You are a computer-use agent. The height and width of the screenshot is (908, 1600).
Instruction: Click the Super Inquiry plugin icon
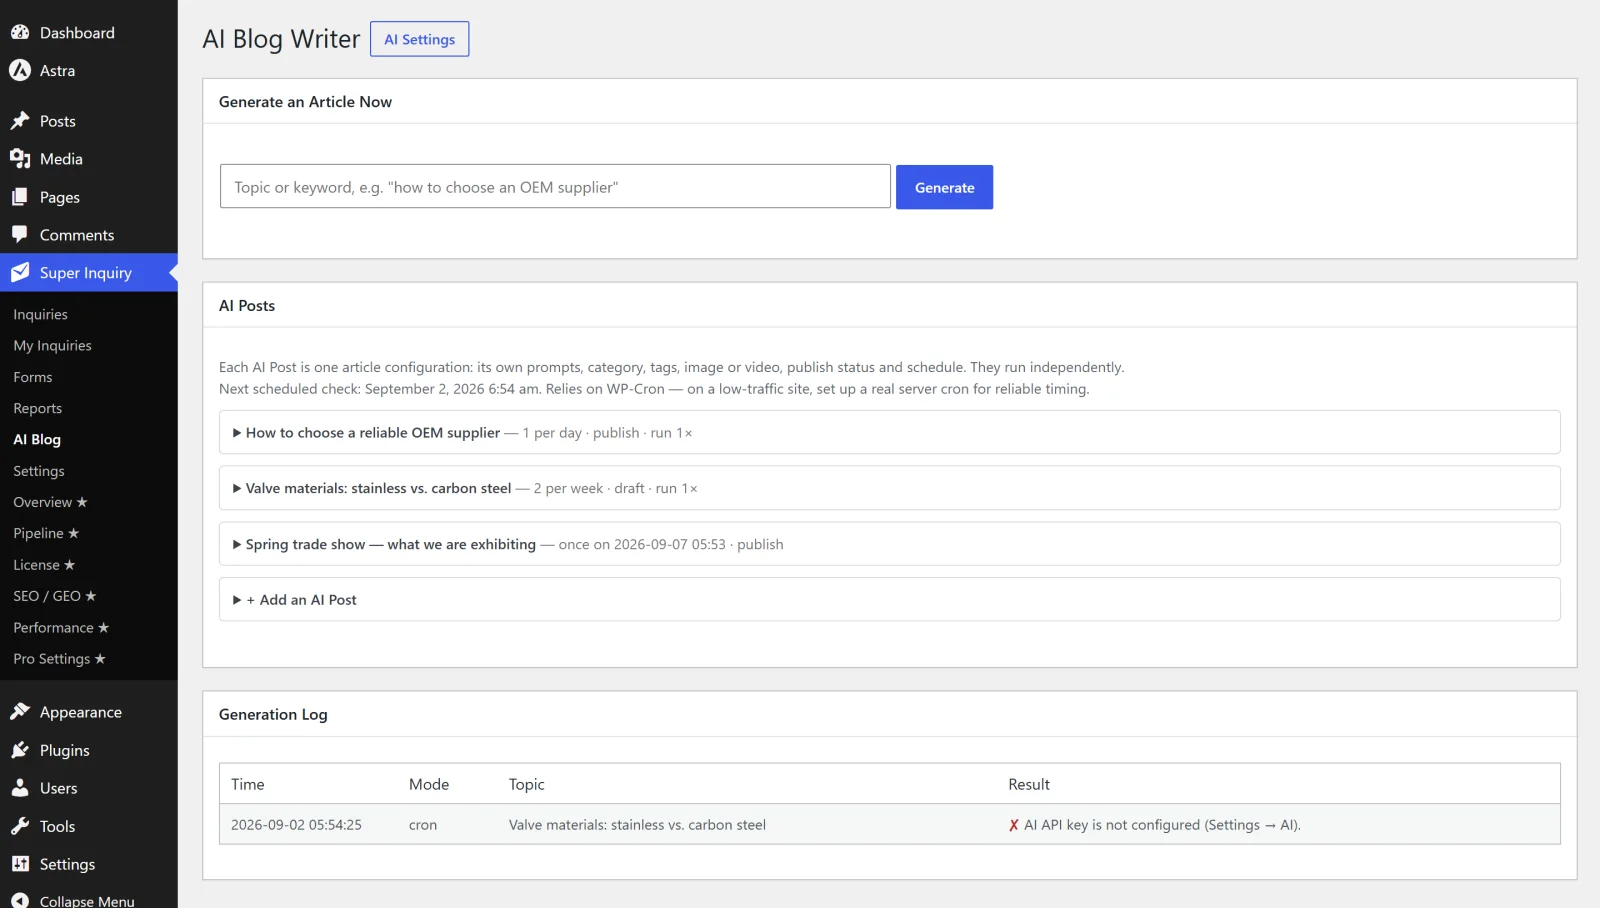pyautogui.click(x=20, y=273)
